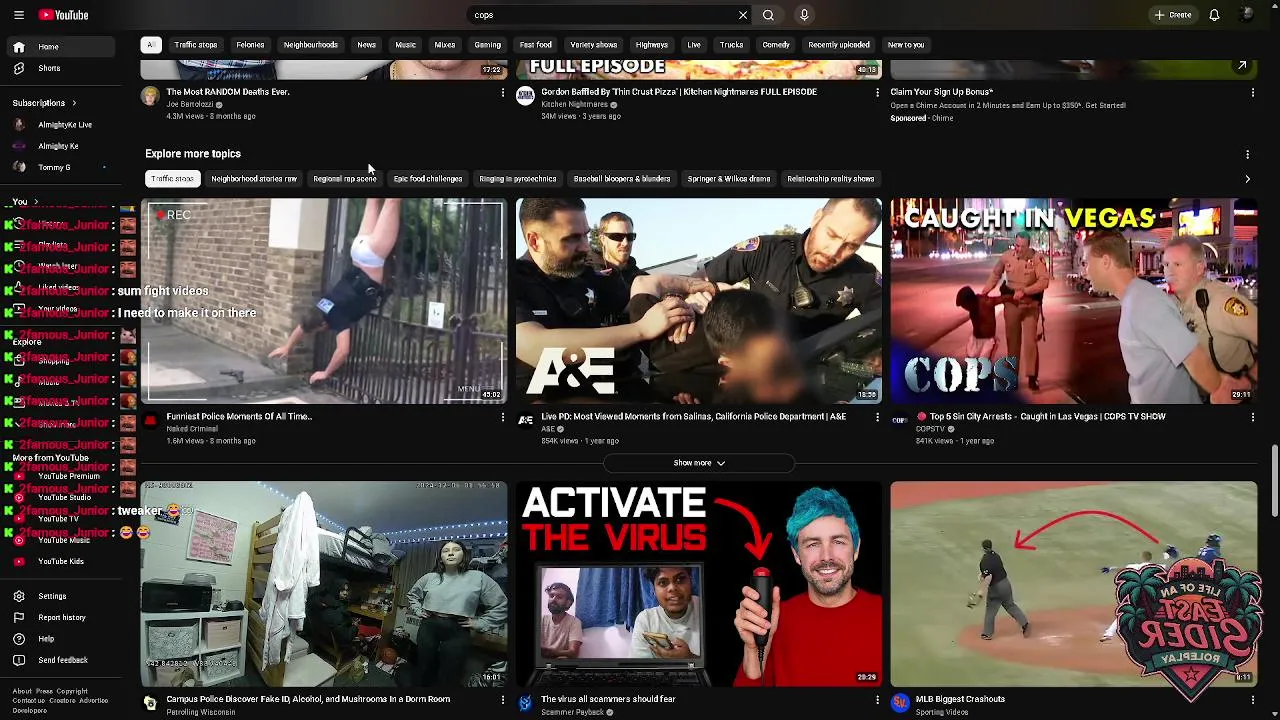The height and width of the screenshot is (720, 1280).
Task: Open options for 'The virus all scammers' video
Action: pyautogui.click(x=877, y=700)
